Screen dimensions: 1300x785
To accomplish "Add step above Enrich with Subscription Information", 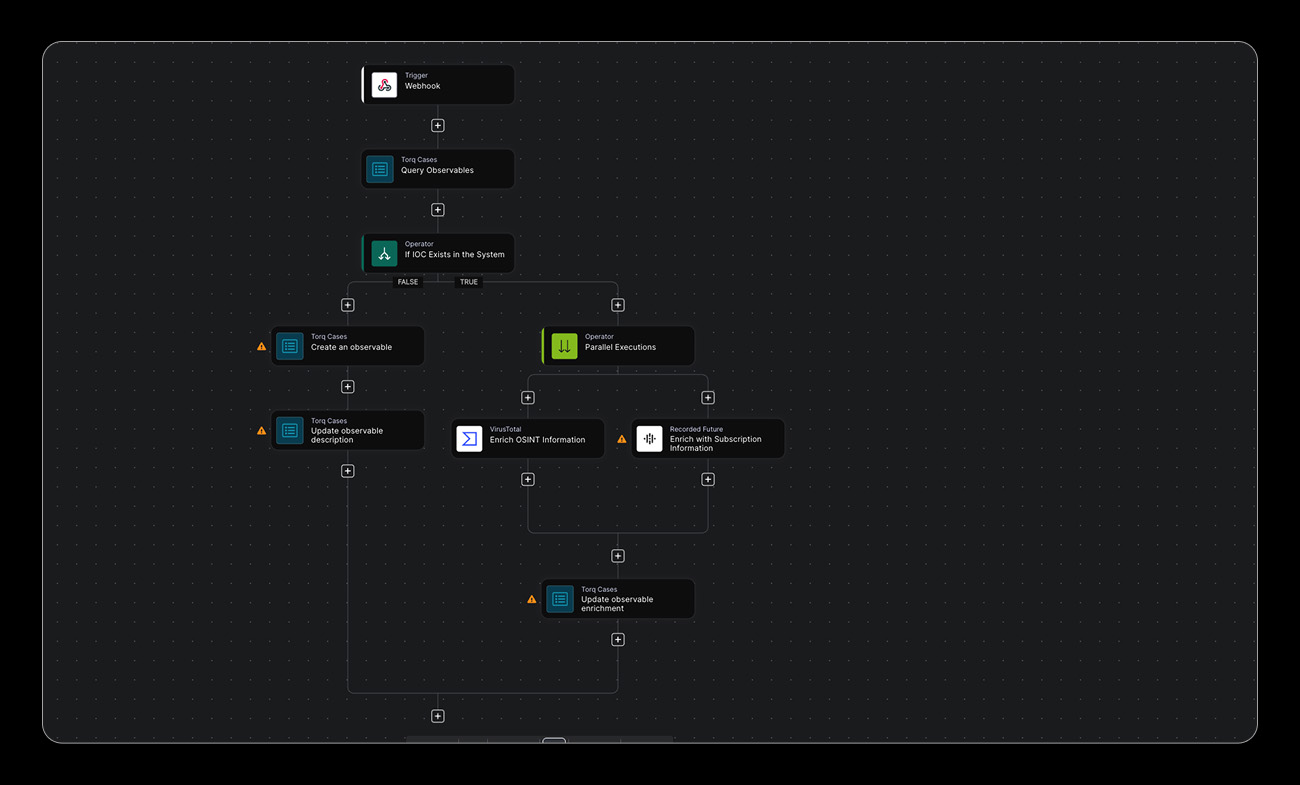I will [x=708, y=398].
